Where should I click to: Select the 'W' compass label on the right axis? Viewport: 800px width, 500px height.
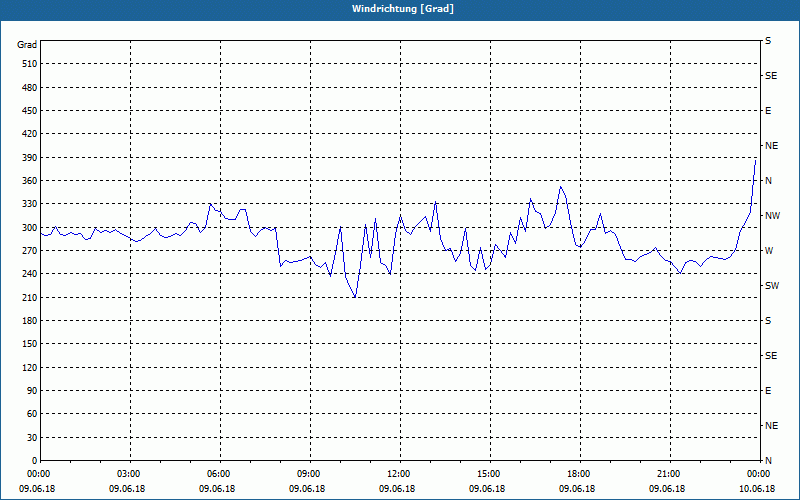click(769, 251)
